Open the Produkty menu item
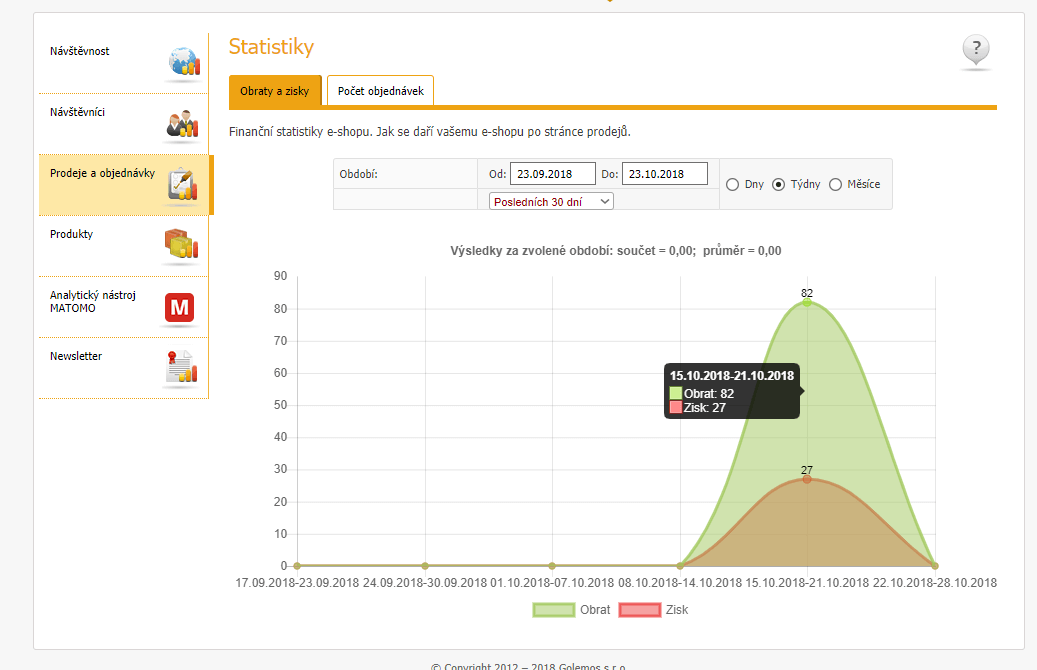 [x=124, y=246]
